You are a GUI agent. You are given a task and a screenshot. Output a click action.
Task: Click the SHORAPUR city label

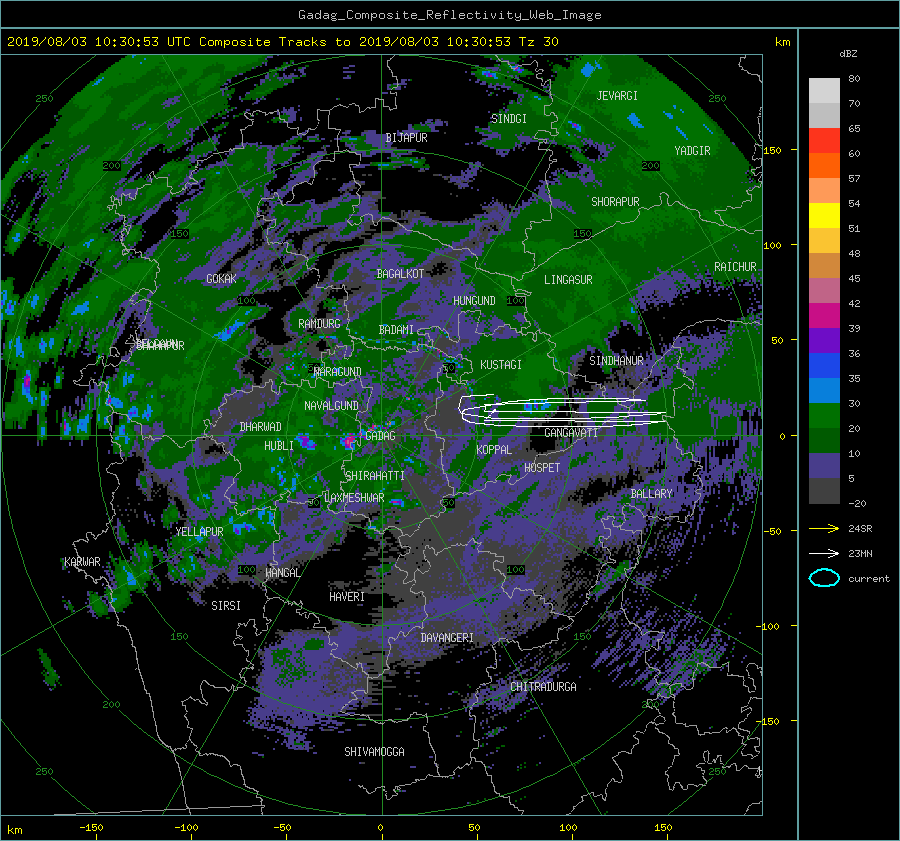point(615,202)
